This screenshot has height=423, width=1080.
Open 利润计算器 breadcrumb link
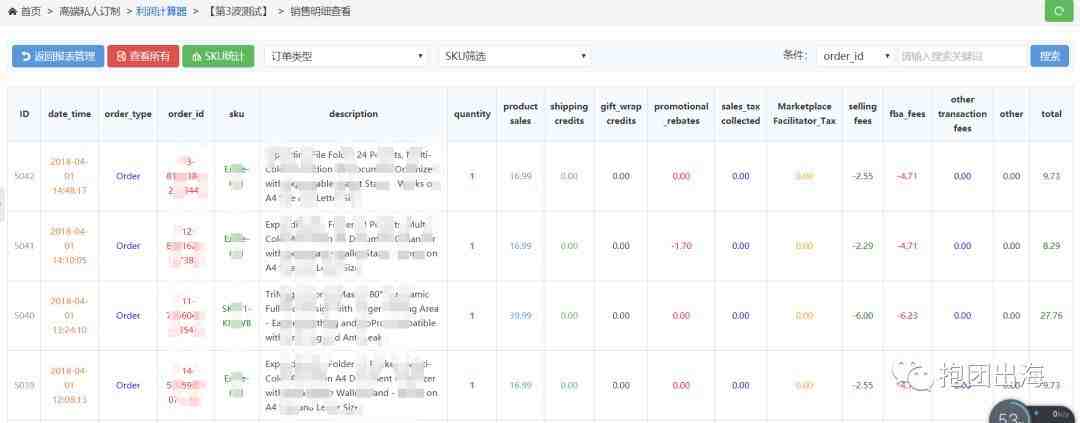click(x=161, y=12)
